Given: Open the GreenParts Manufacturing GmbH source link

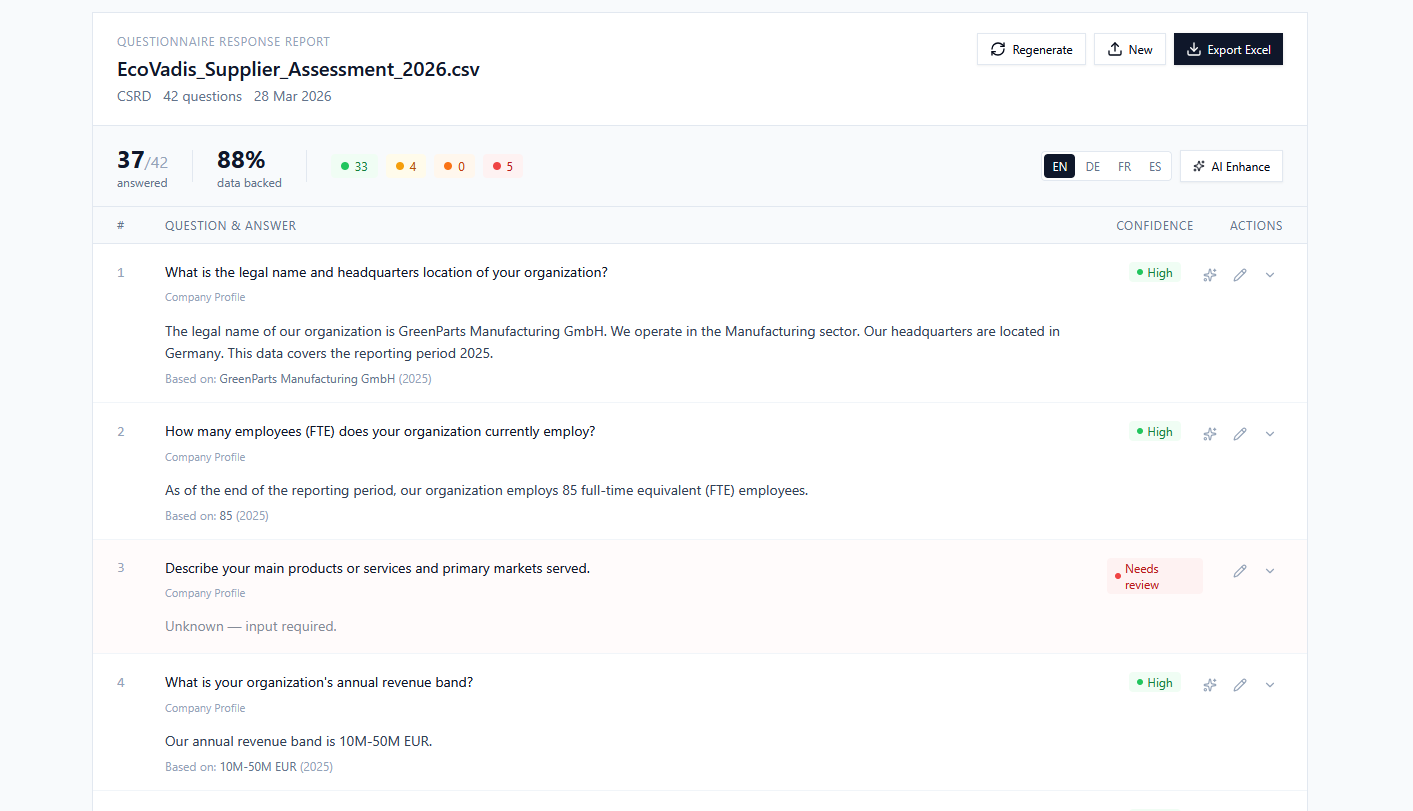Looking at the screenshot, I should (x=306, y=378).
